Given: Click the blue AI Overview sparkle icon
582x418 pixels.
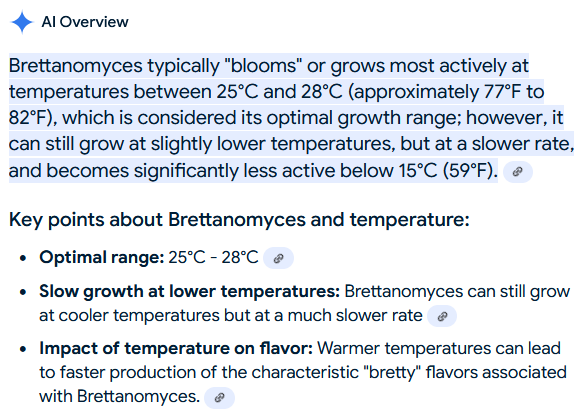Looking at the screenshot, I should coord(22,22).
